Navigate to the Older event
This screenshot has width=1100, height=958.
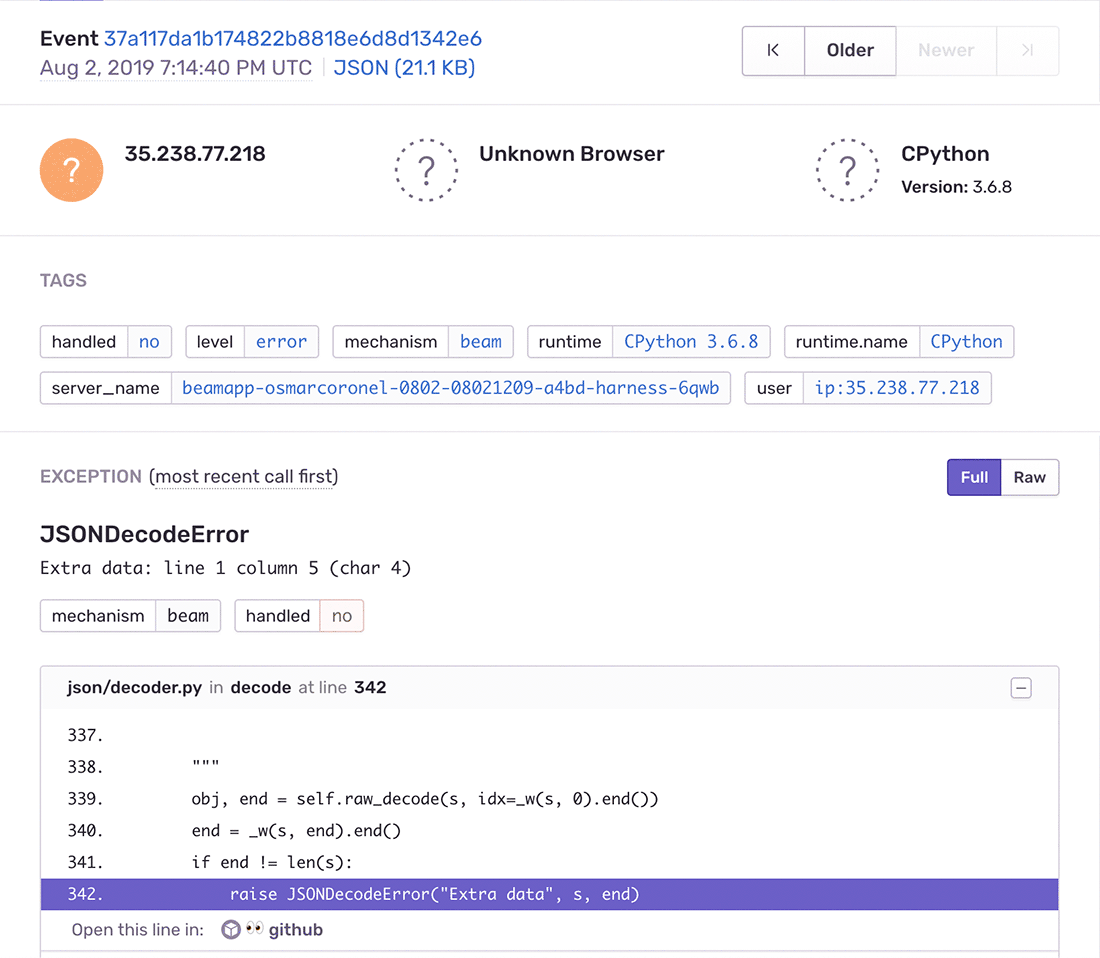point(850,50)
